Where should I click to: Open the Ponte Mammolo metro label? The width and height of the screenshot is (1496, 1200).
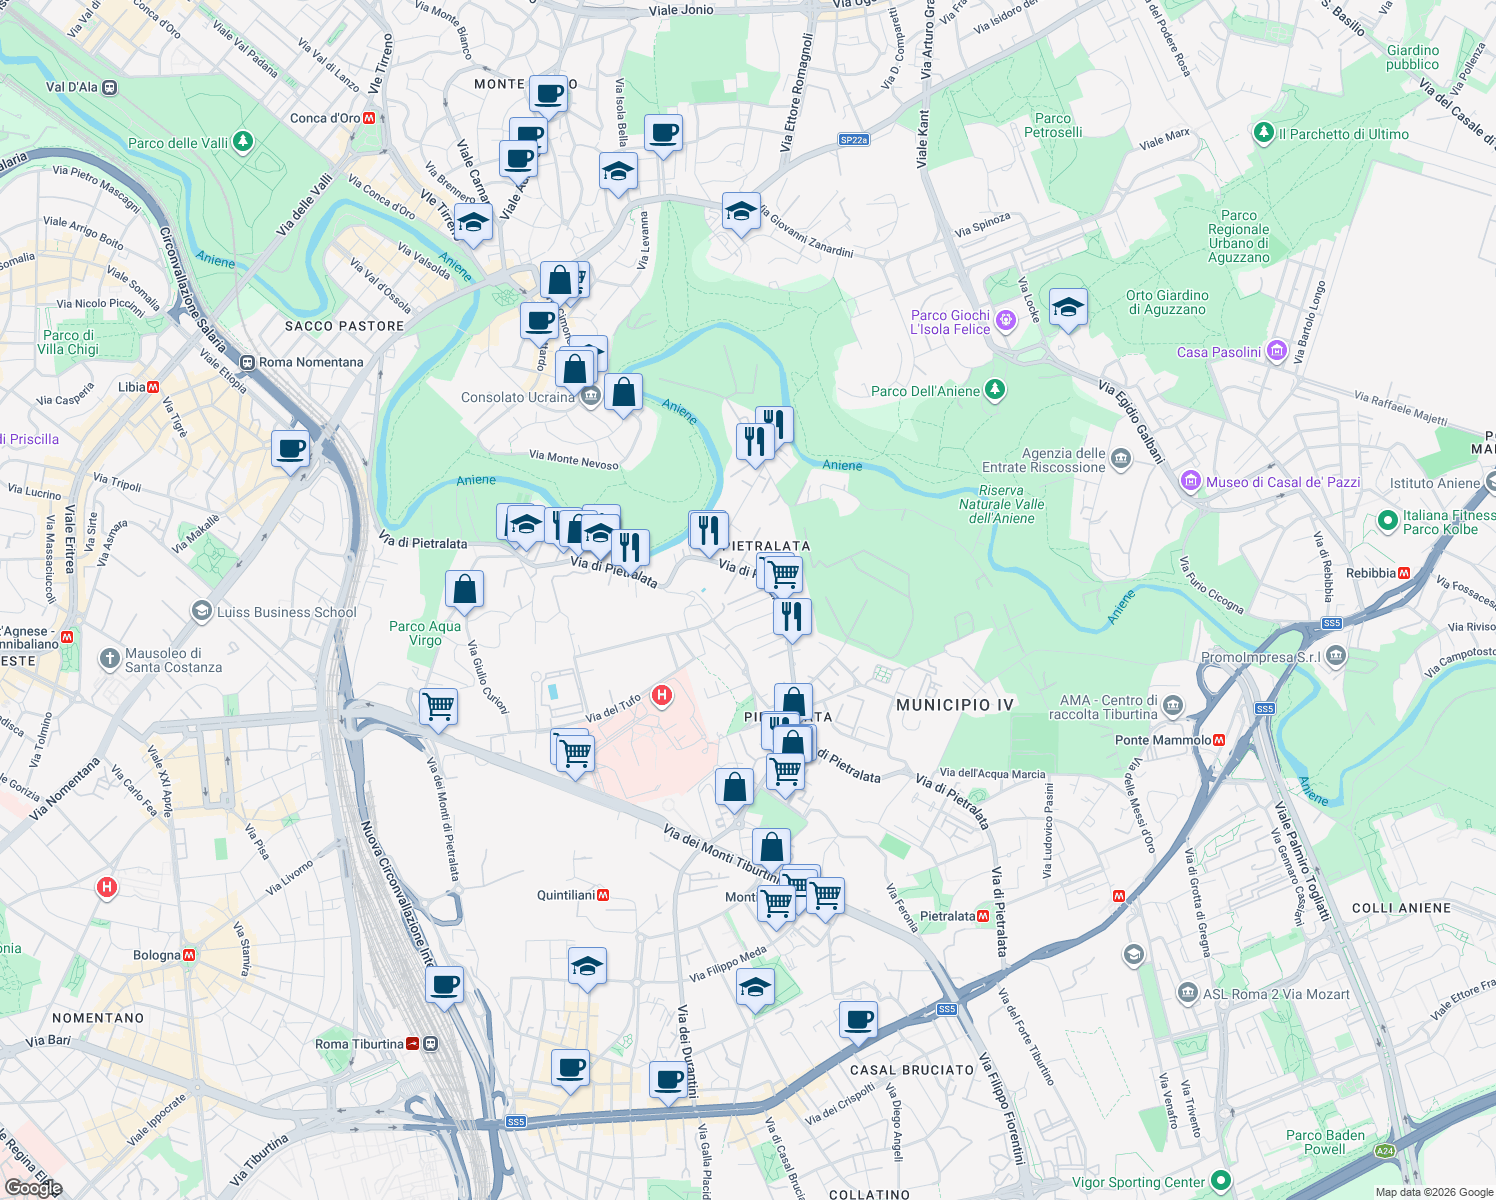[x=1163, y=740]
